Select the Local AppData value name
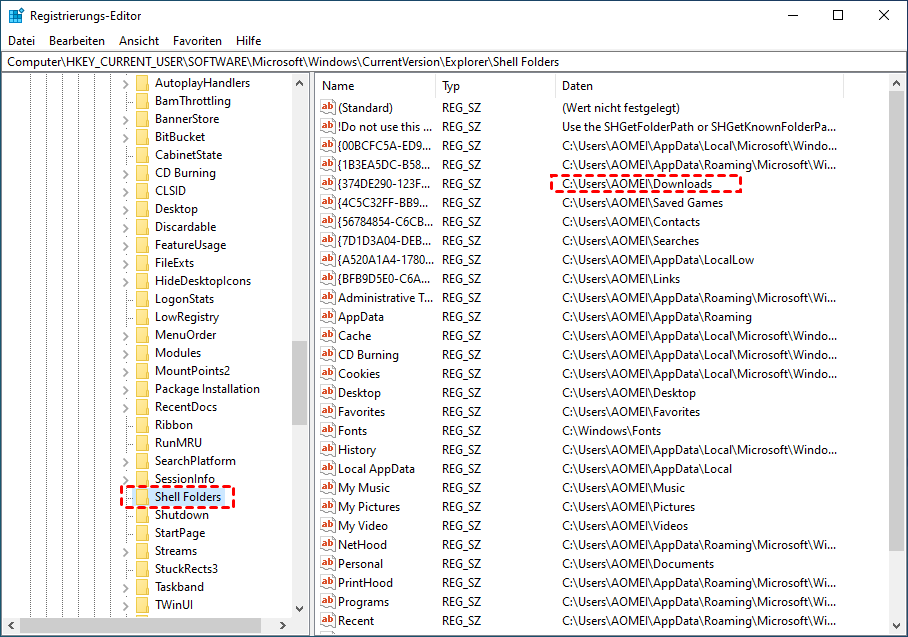Viewport: 908px width, 637px height. click(x=376, y=468)
